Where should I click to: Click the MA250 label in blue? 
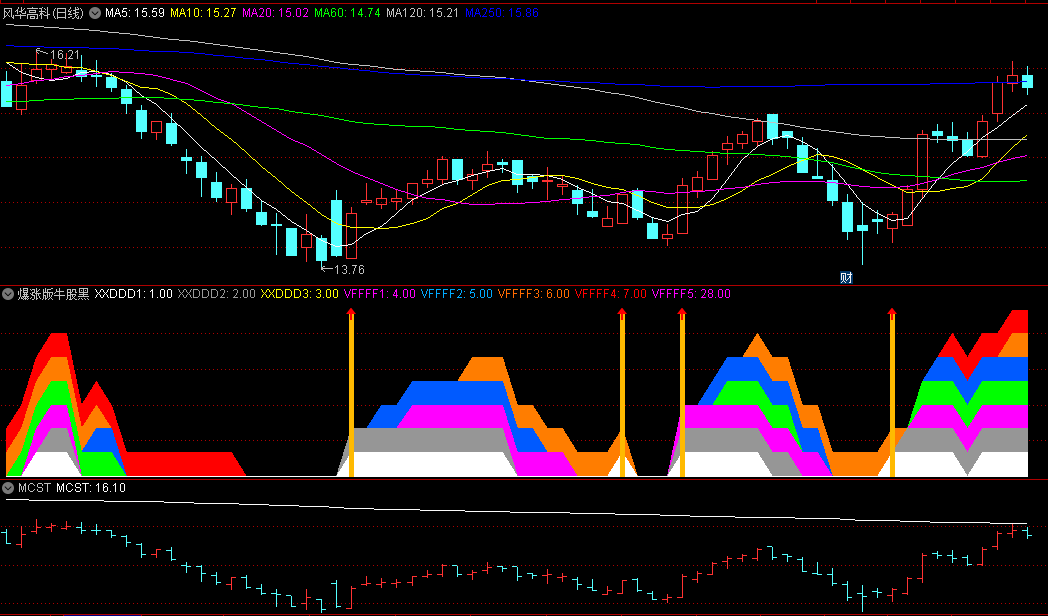click(502, 13)
